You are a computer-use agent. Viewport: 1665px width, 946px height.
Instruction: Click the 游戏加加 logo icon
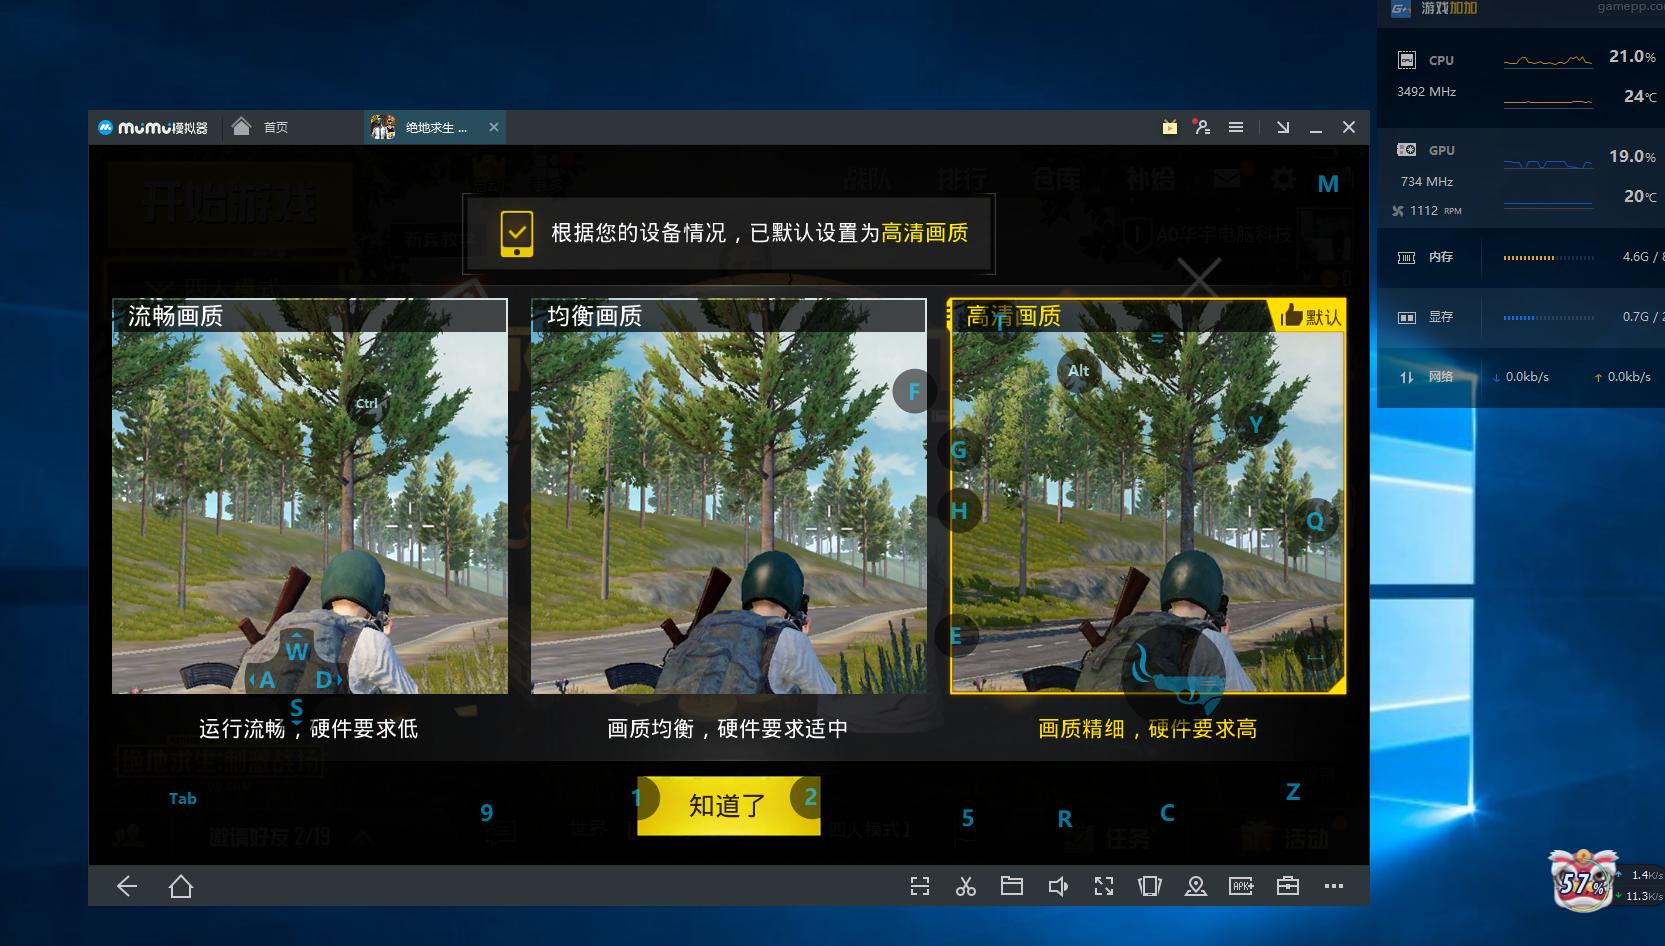click(1401, 8)
